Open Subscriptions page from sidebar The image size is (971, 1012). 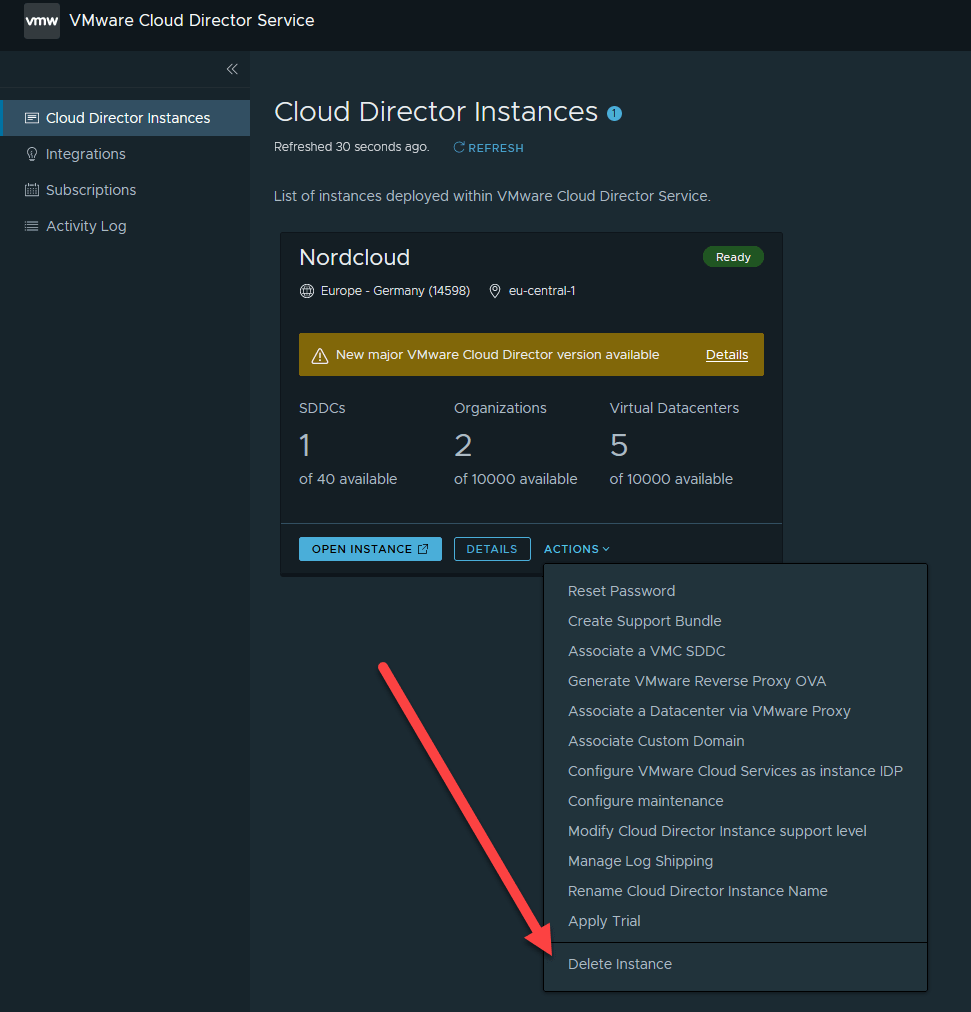point(90,190)
